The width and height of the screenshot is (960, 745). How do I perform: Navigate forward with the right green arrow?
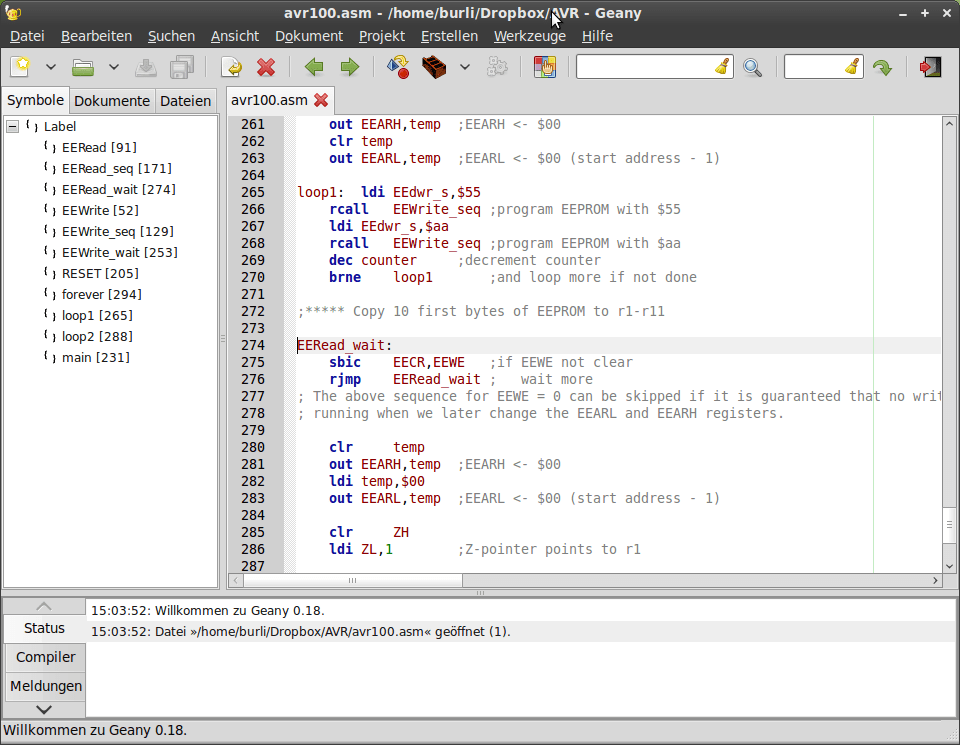coord(349,67)
